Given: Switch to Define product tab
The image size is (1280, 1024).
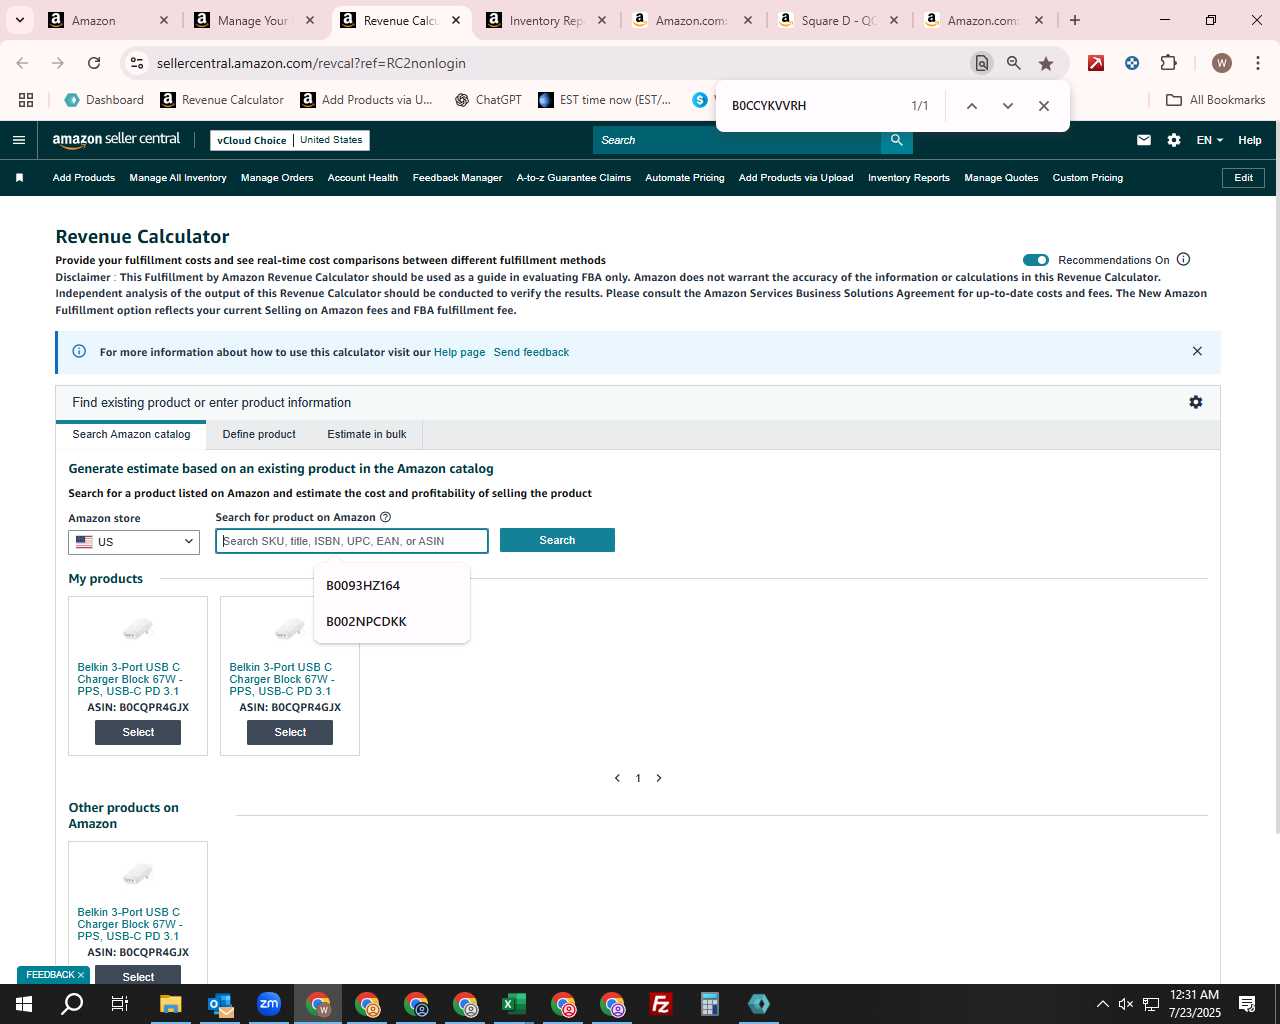Looking at the screenshot, I should pos(259,434).
